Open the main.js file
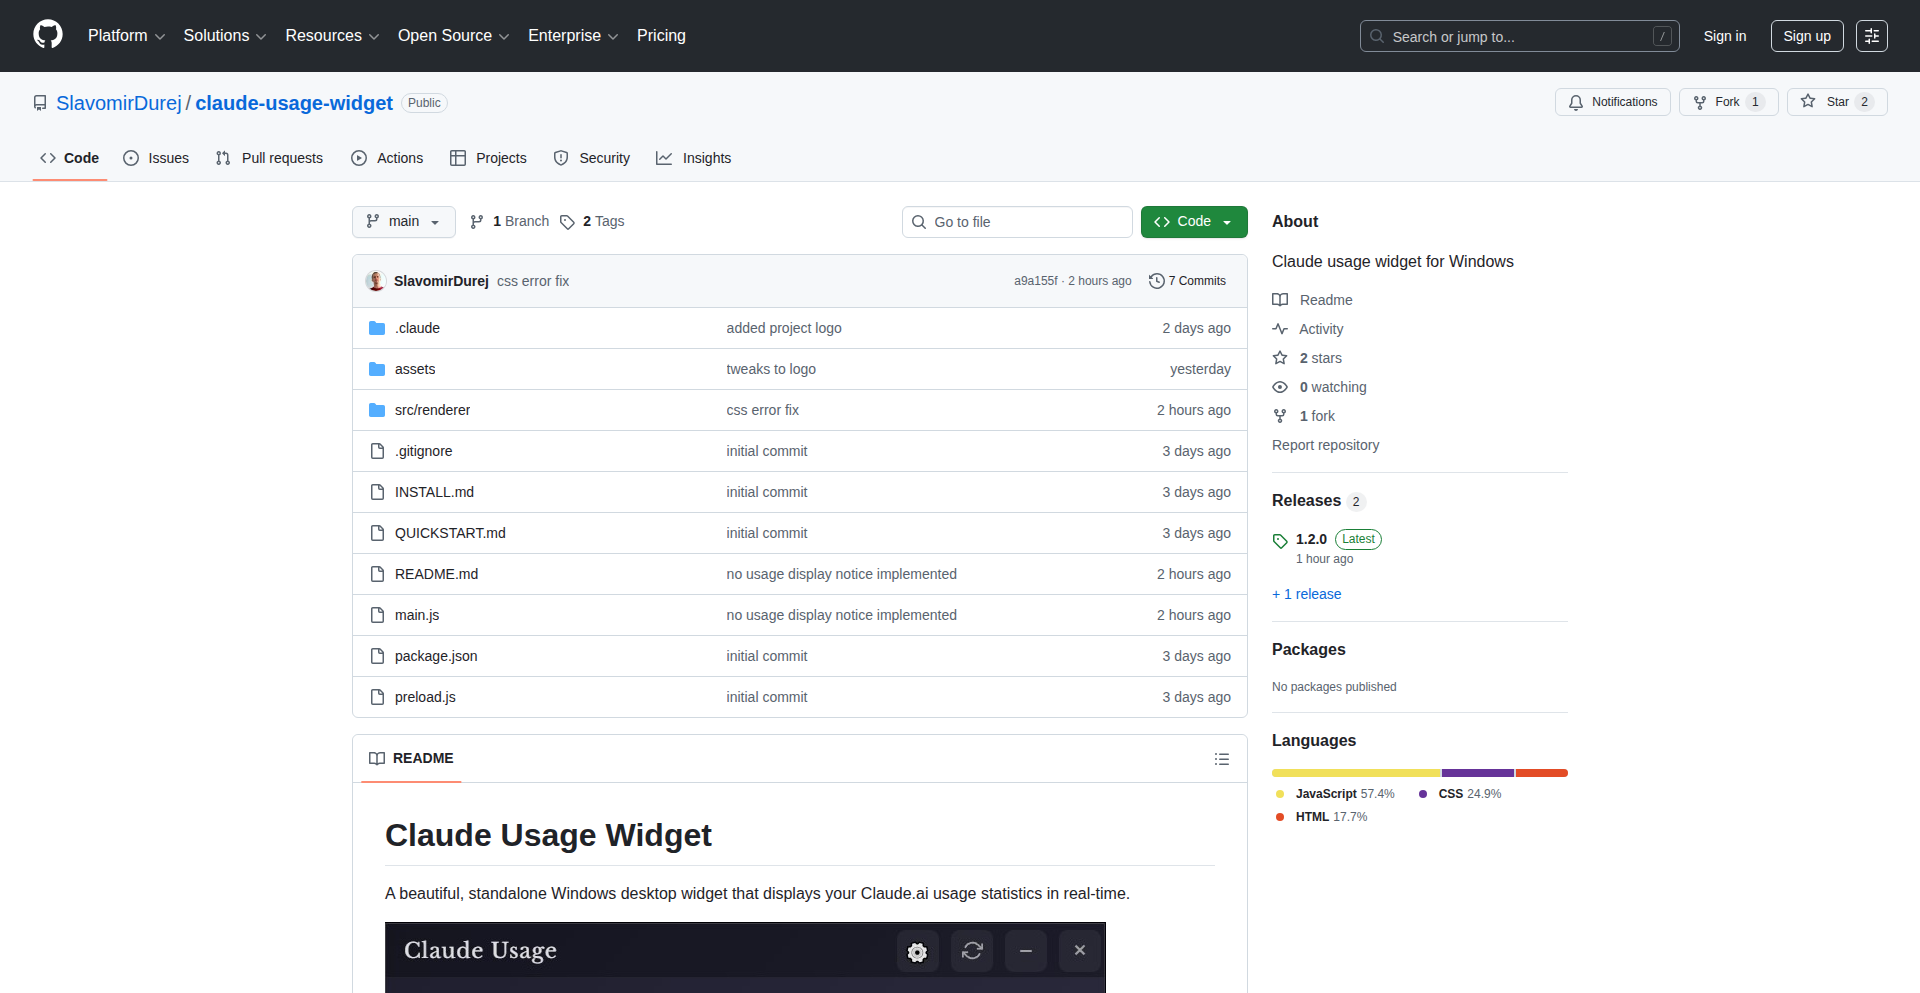 417,615
